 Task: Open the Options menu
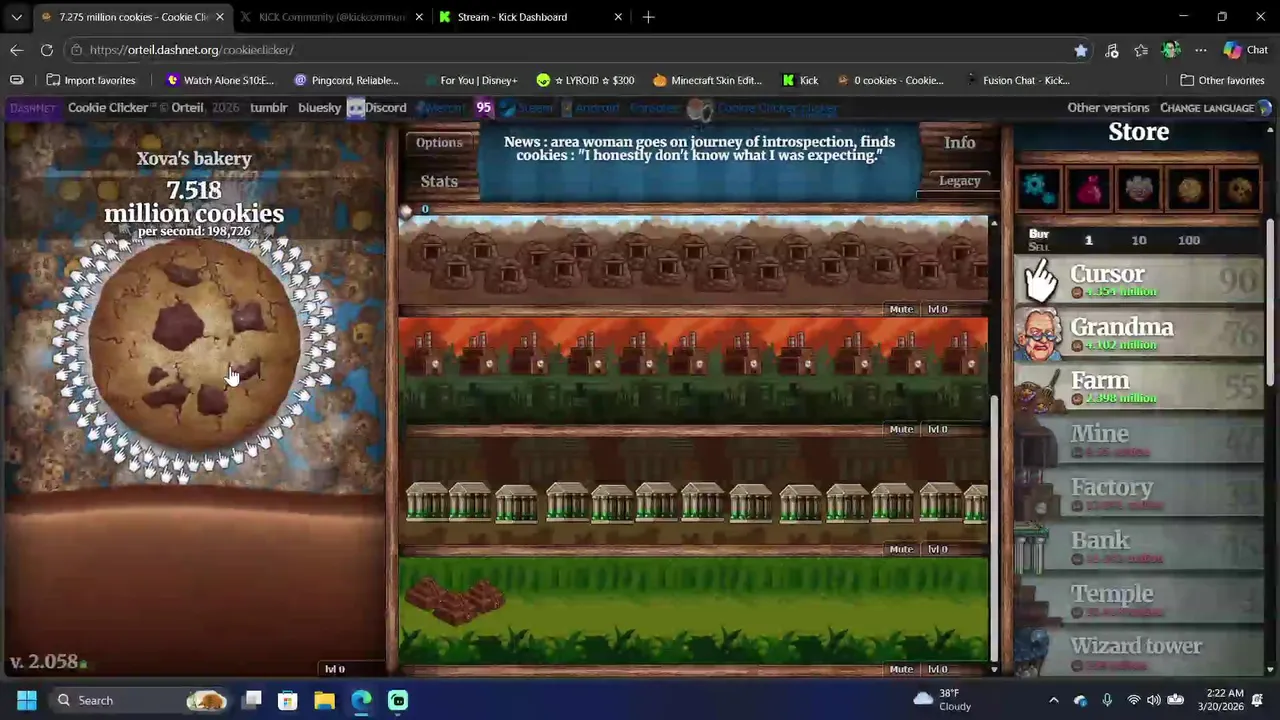coord(439,143)
